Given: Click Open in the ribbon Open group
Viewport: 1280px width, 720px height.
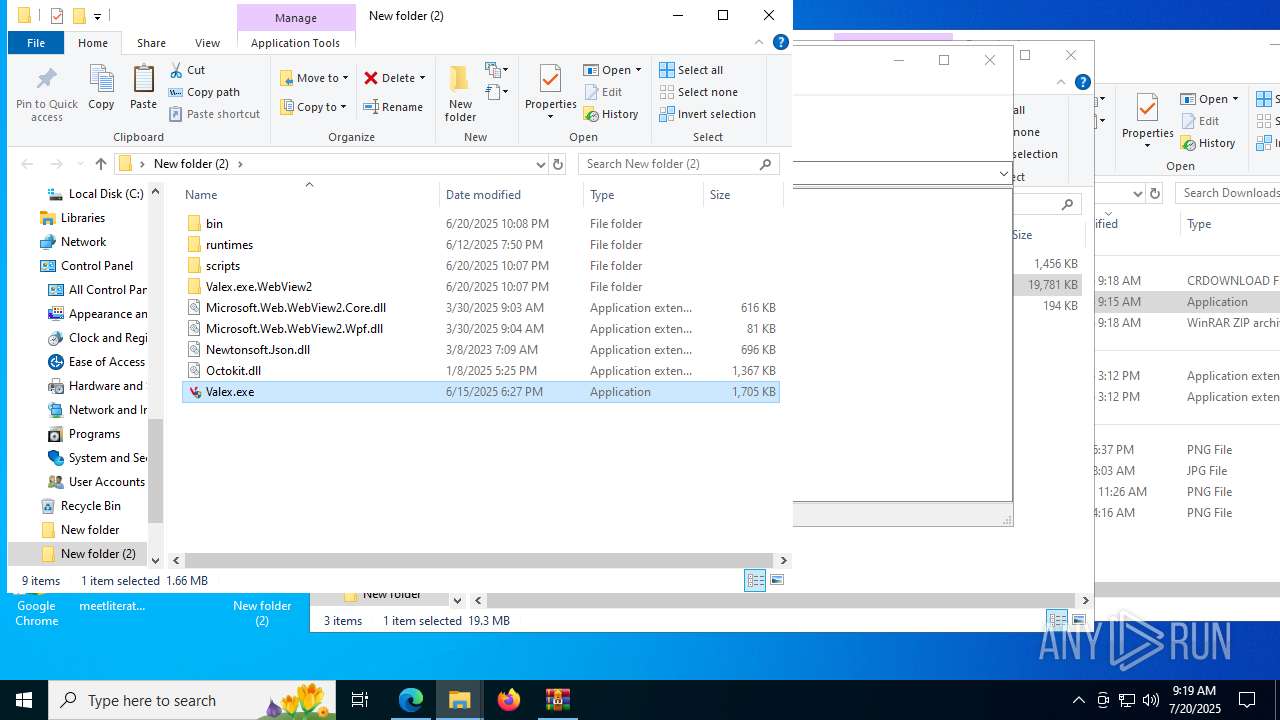Looking at the screenshot, I should [608, 70].
